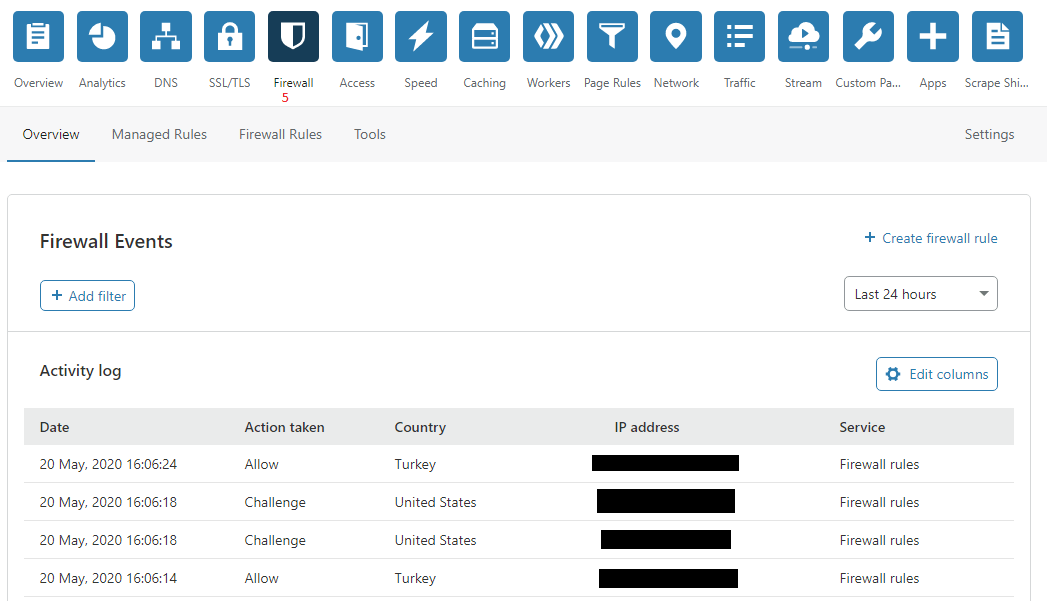Image resolution: width=1047 pixels, height=601 pixels.
Task: Open the Speed lightning bolt icon
Action: [421, 36]
